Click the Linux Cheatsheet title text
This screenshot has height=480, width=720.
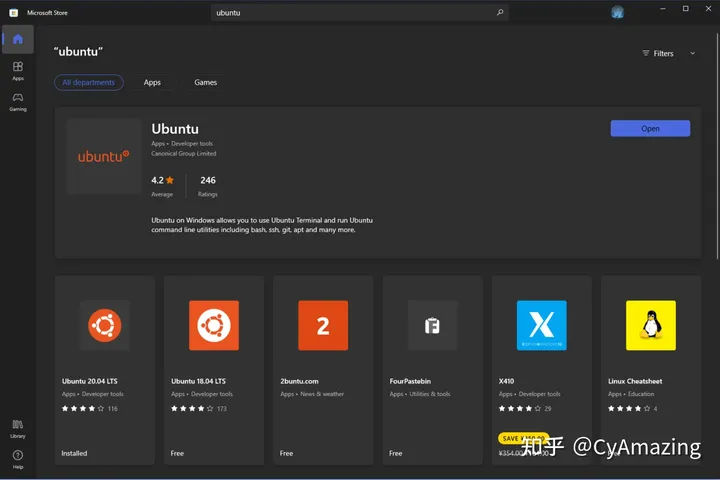tap(635, 381)
